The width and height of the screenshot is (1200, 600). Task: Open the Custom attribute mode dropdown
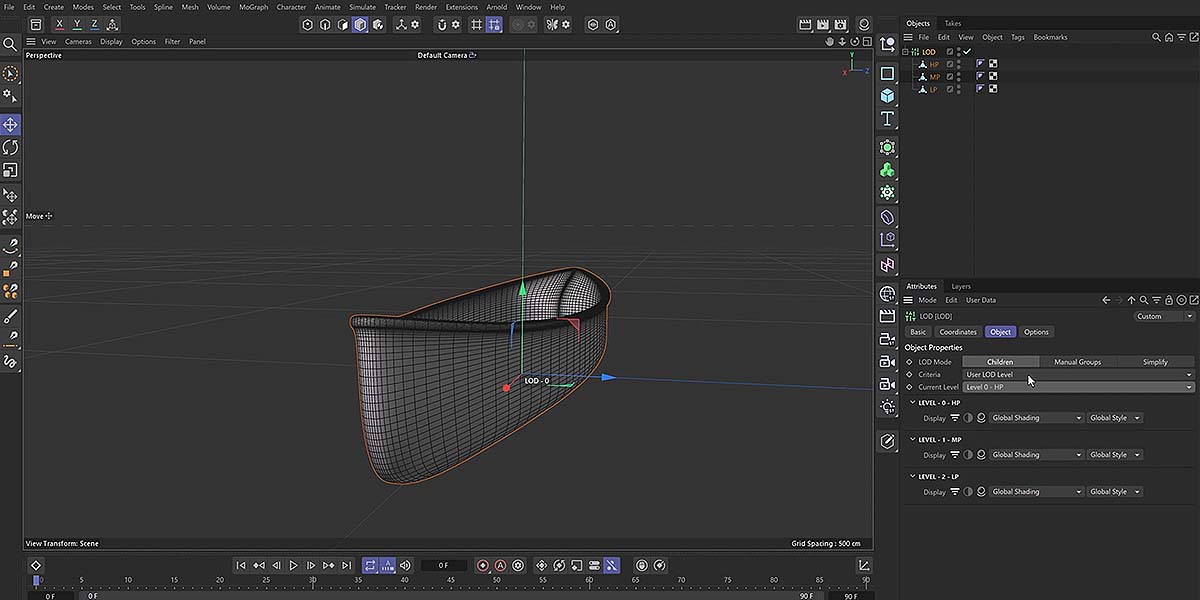(x=1164, y=316)
